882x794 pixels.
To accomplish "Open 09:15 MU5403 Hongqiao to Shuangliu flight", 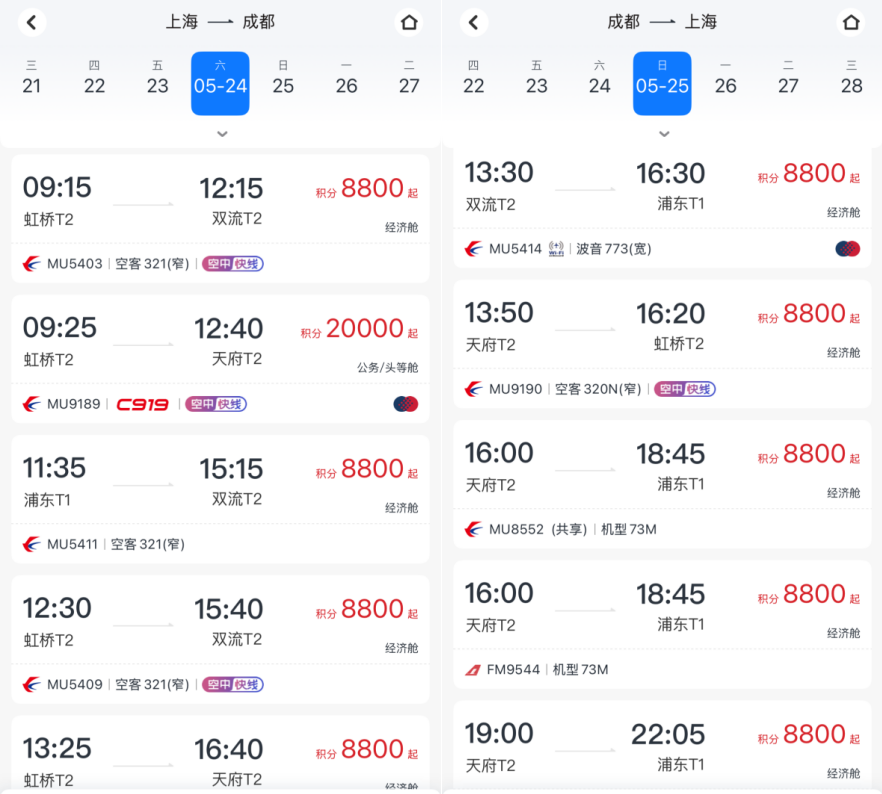I will tap(220, 219).
